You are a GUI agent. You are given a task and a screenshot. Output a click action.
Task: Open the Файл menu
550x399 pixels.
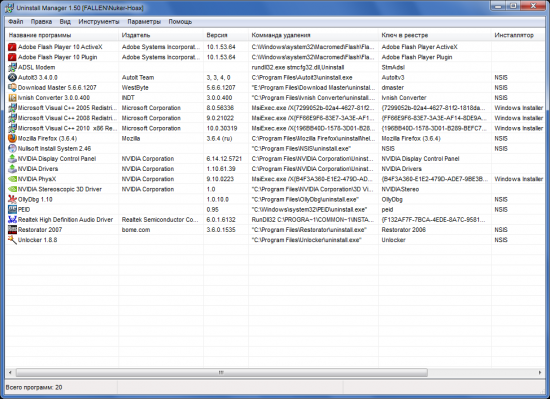[x=16, y=22]
